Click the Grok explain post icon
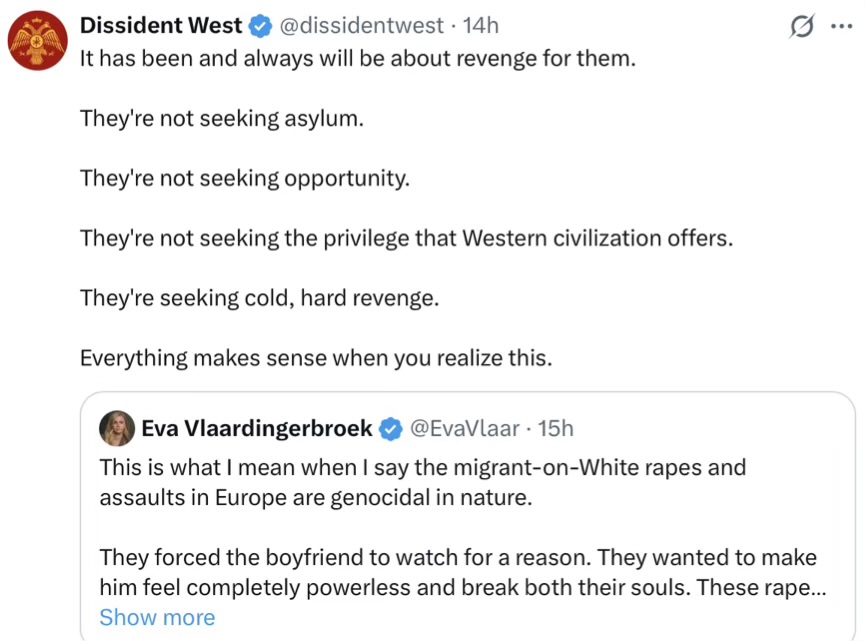 (801, 27)
